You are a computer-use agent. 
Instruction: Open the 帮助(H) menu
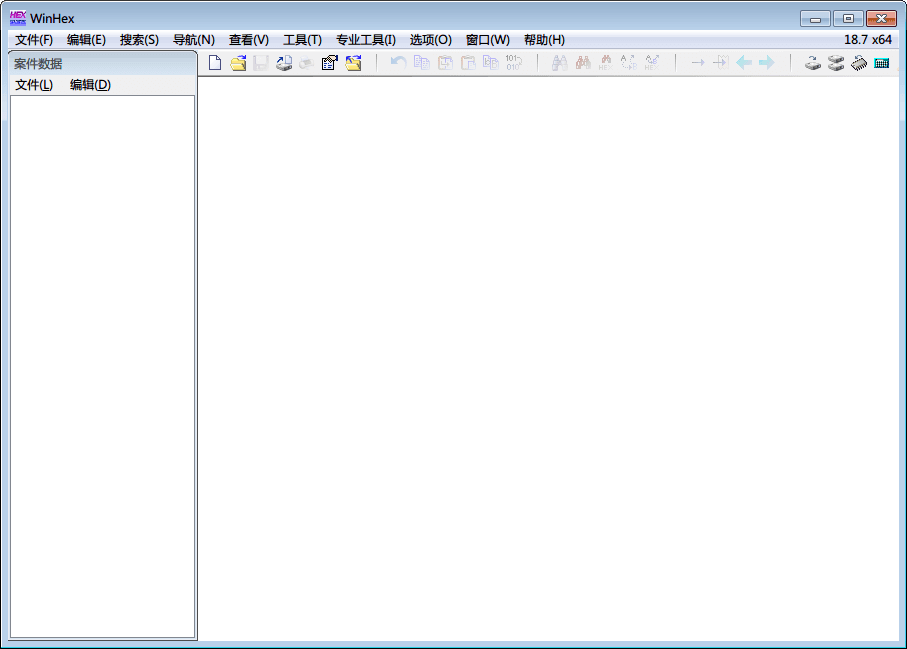[x=544, y=39]
